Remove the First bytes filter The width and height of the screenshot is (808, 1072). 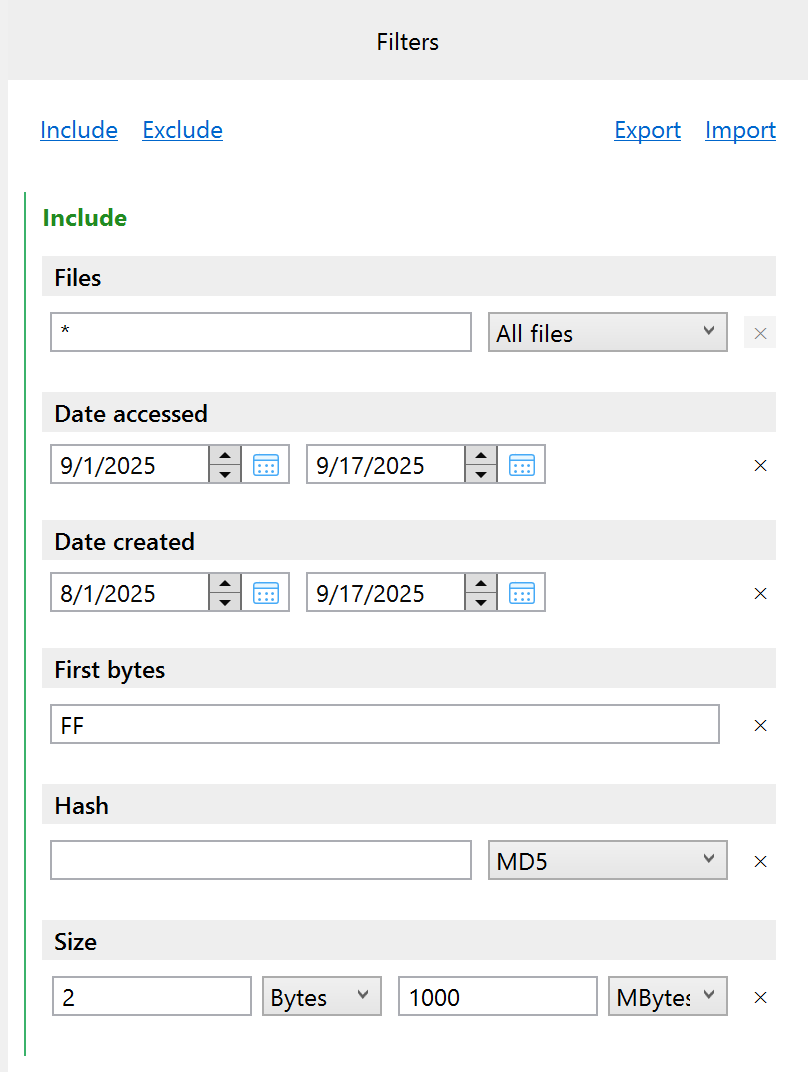coord(760,725)
